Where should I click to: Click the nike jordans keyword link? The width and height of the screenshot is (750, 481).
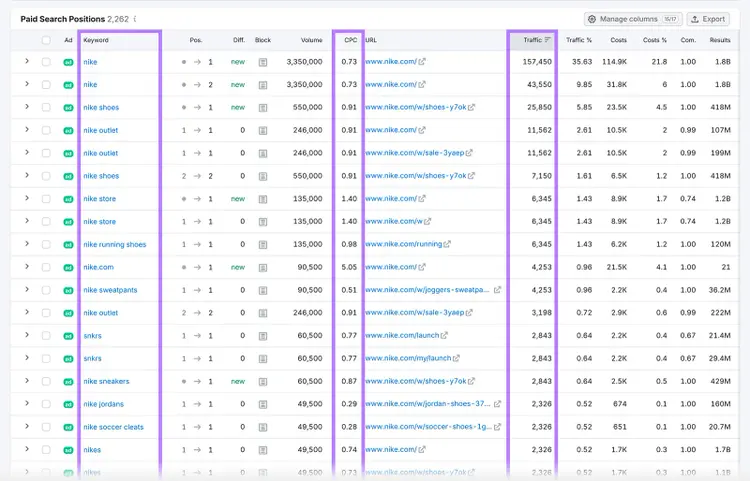click(103, 404)
